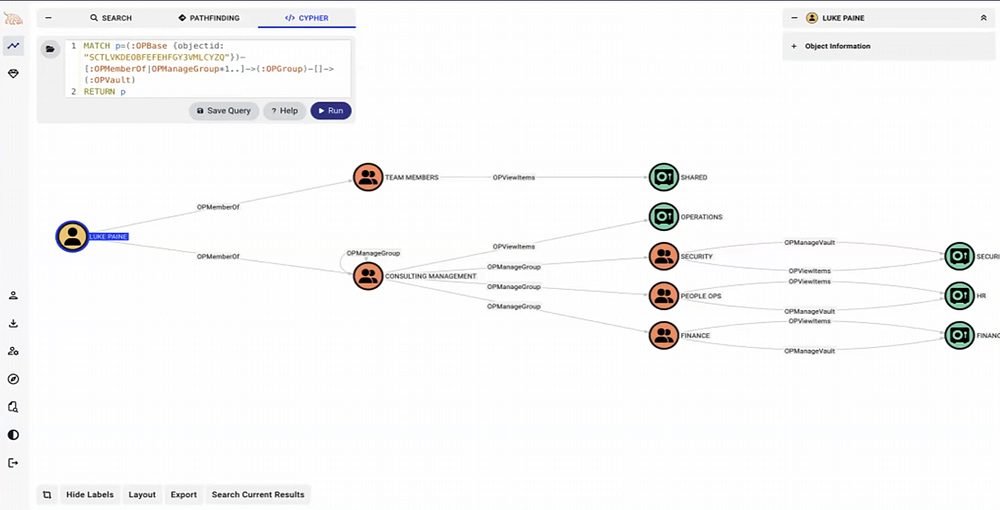Select the Finance group node
The image size is (1000, 510).
pos(663,335)
